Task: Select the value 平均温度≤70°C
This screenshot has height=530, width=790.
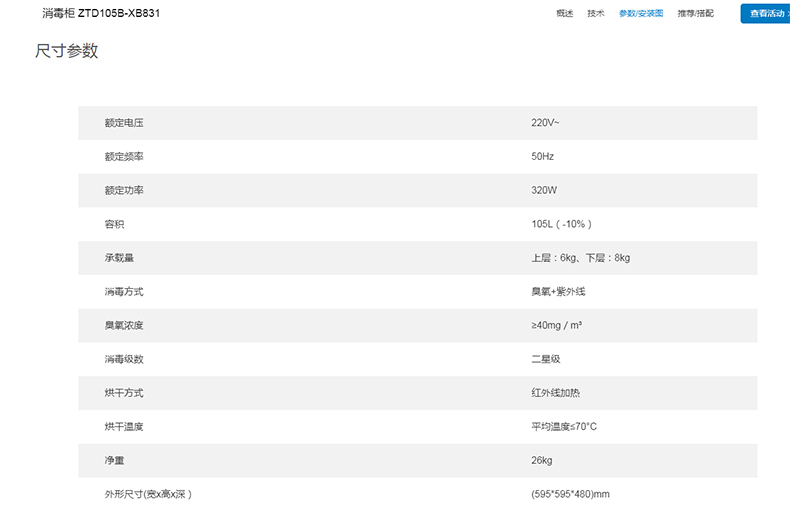Action: [x=564, y=427]
